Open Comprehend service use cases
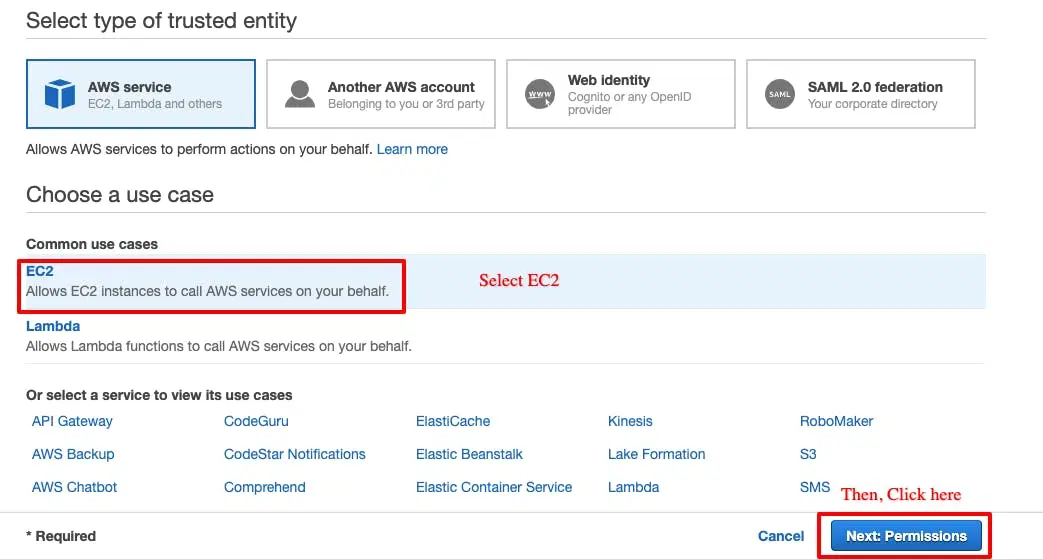1043x560 pixels. coord(265,487)
